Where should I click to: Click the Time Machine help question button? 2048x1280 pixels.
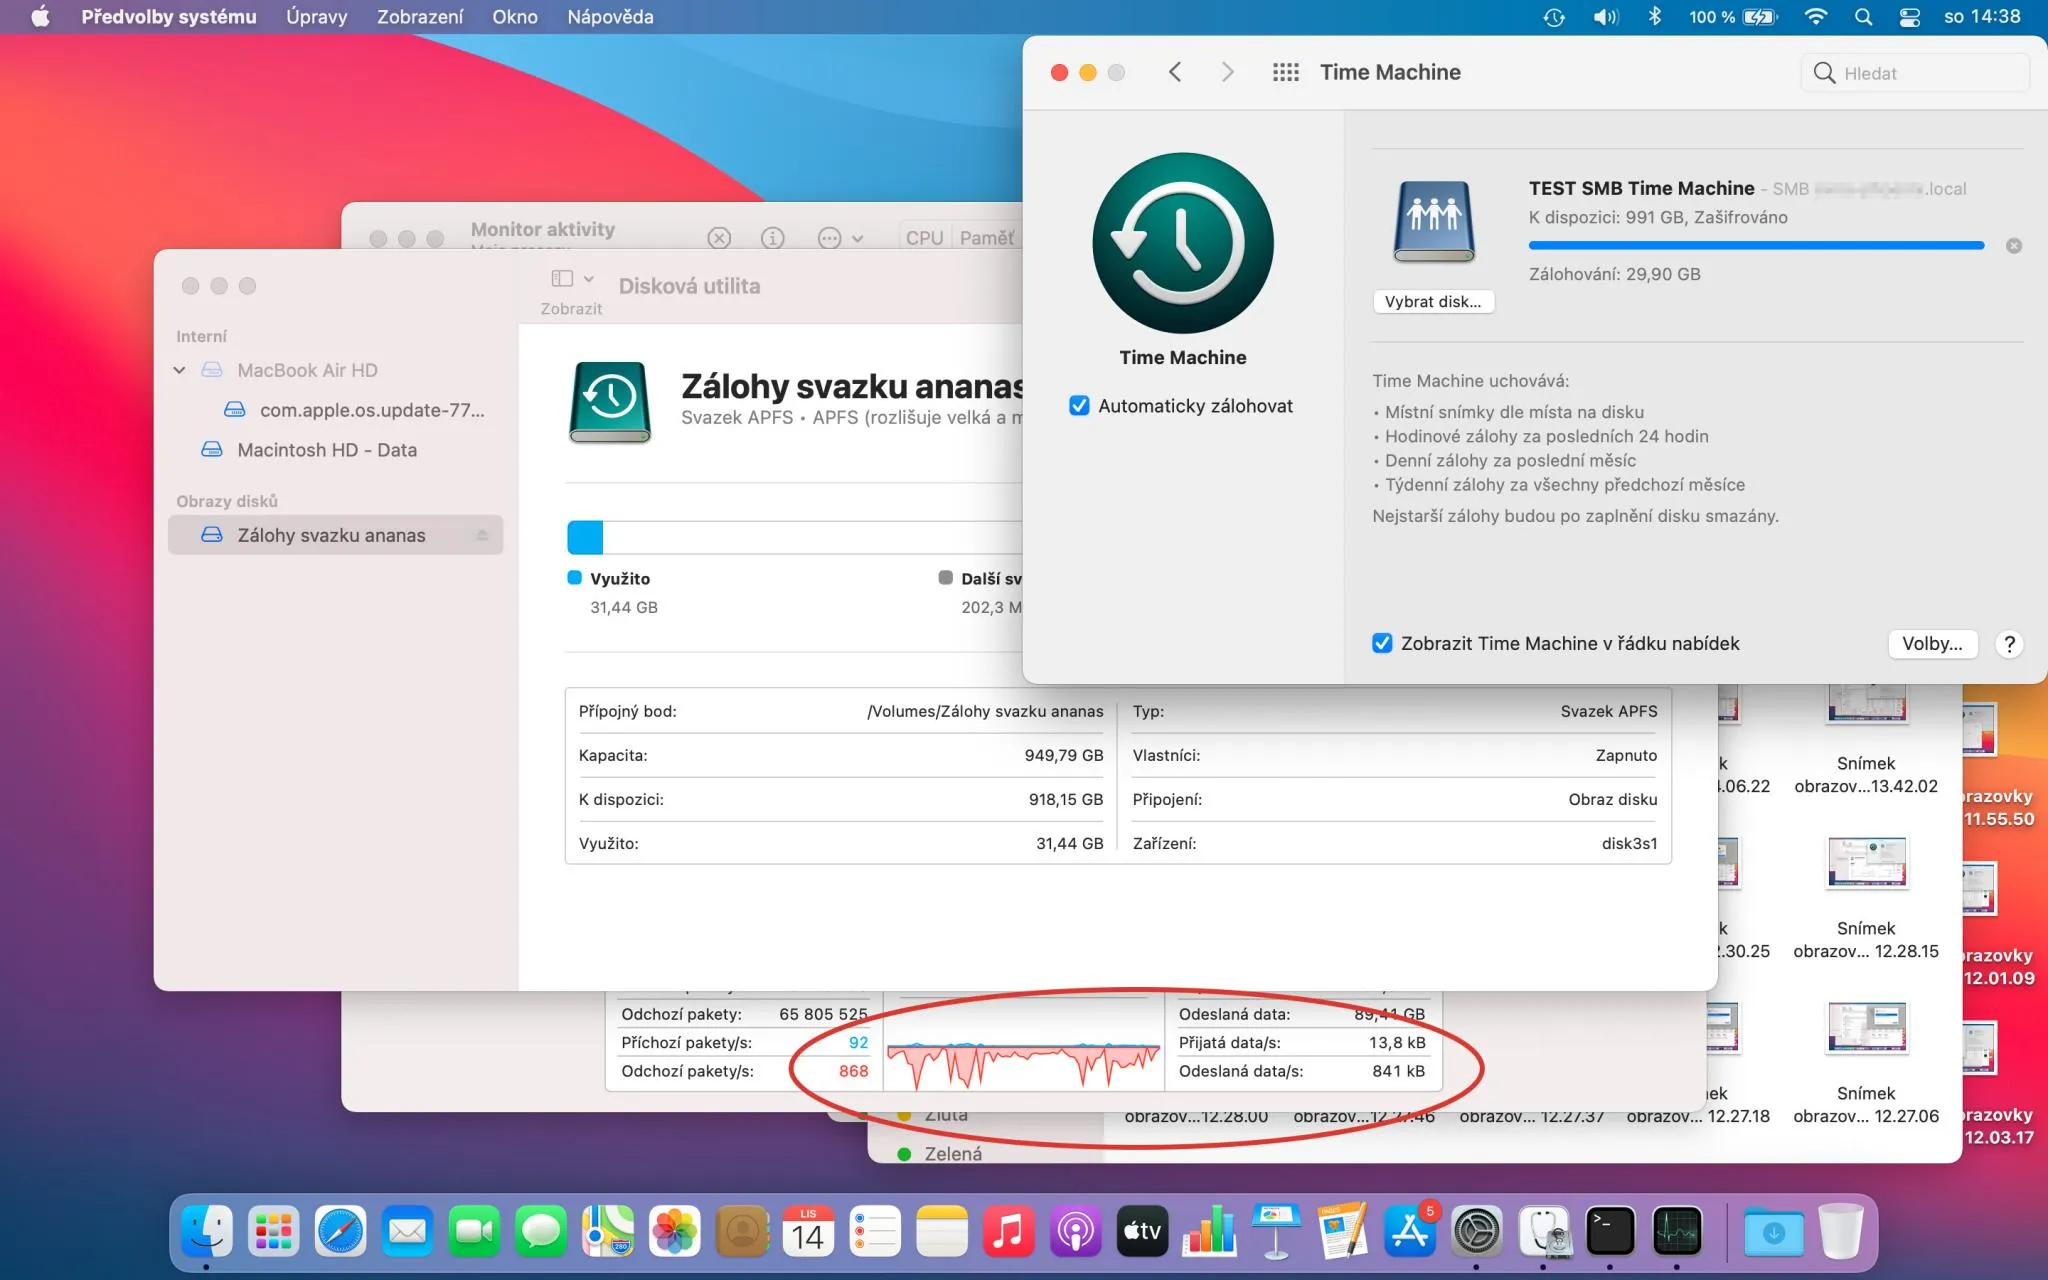(2009, 644)
